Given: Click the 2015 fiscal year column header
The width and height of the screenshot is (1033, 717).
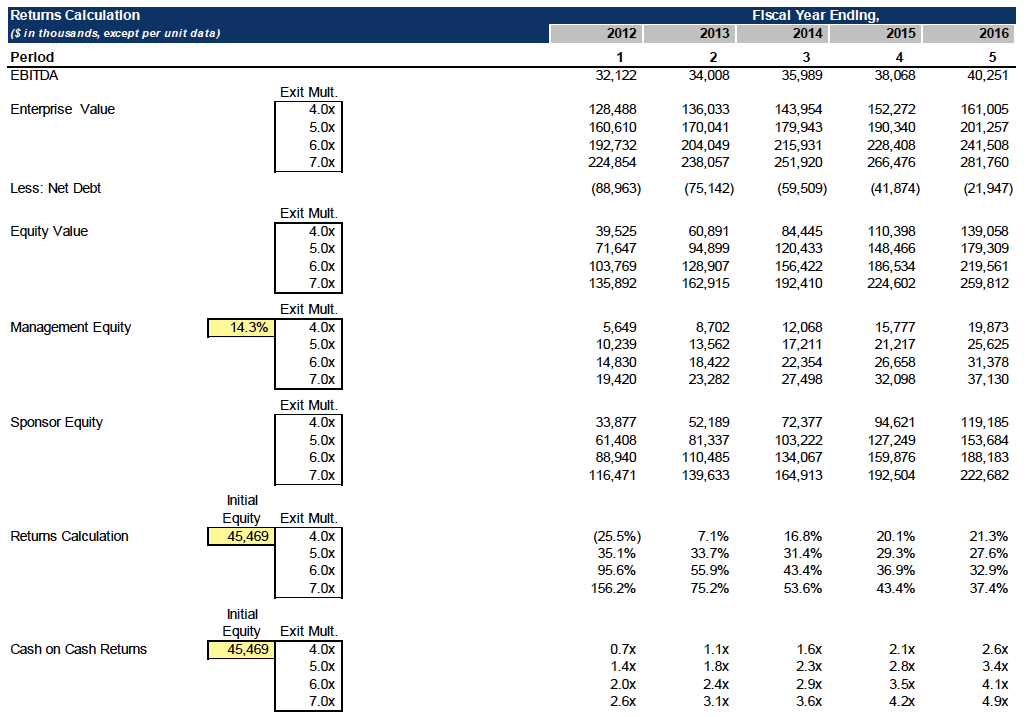Looking at the screenshot, I should pos(875,34).
